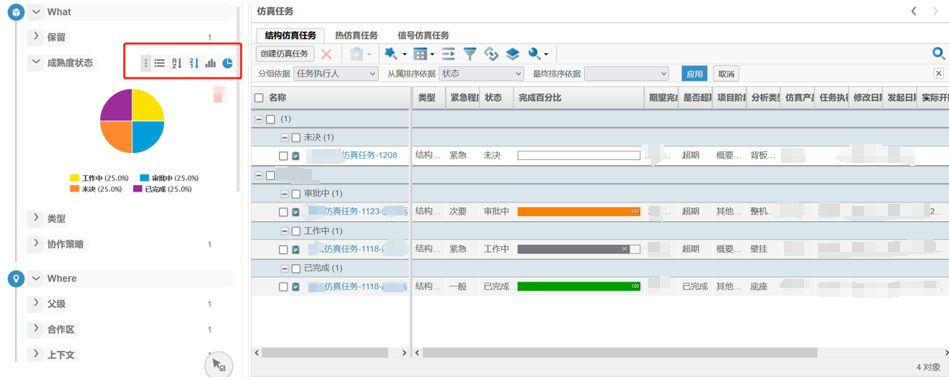This screenshot has height=380, width=949.
Task: Click the round cursor button at bottom of sidebar
Action: (217, 365)
